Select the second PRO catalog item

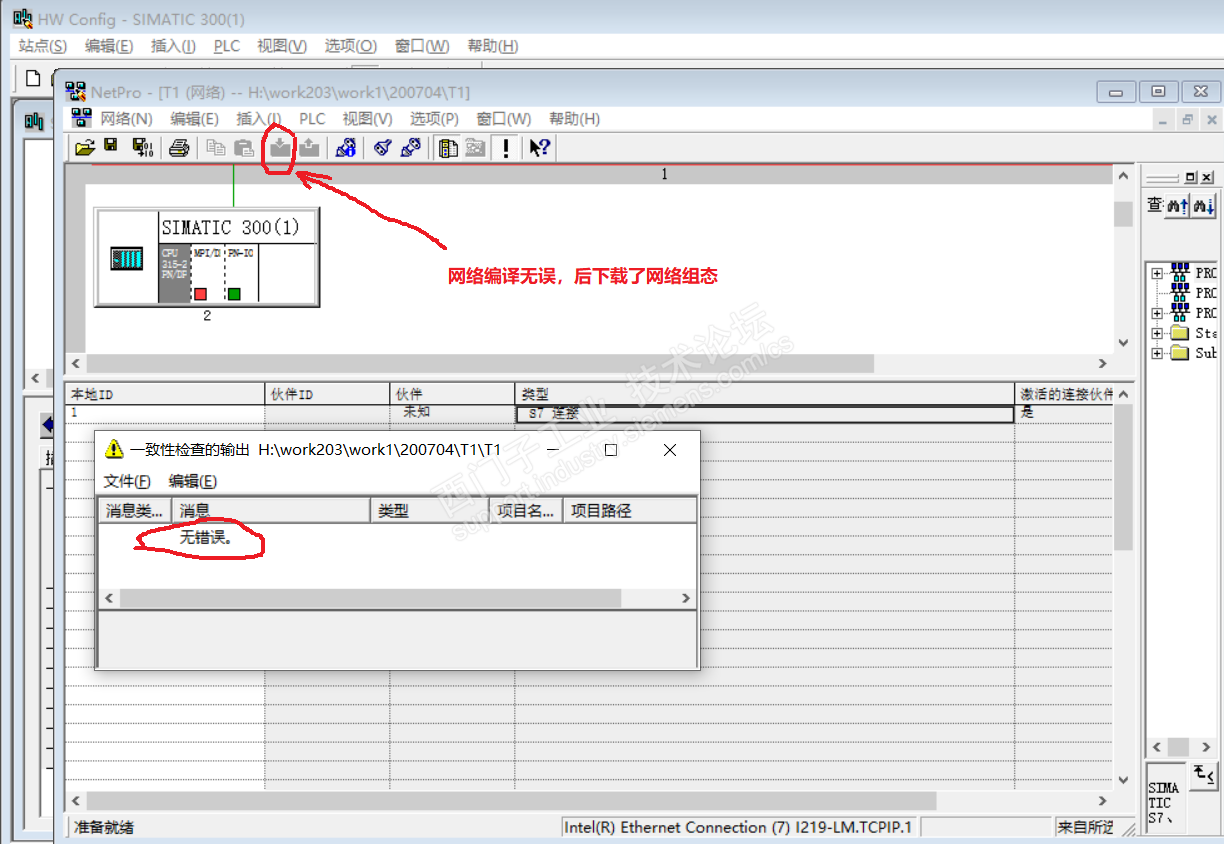(x=1194, y=293)
